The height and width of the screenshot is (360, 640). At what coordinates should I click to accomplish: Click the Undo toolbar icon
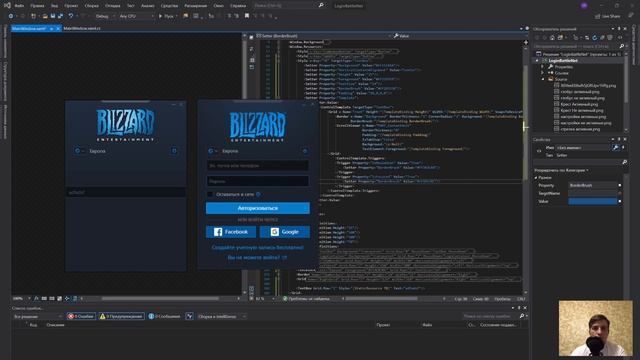tap(71, 16)
